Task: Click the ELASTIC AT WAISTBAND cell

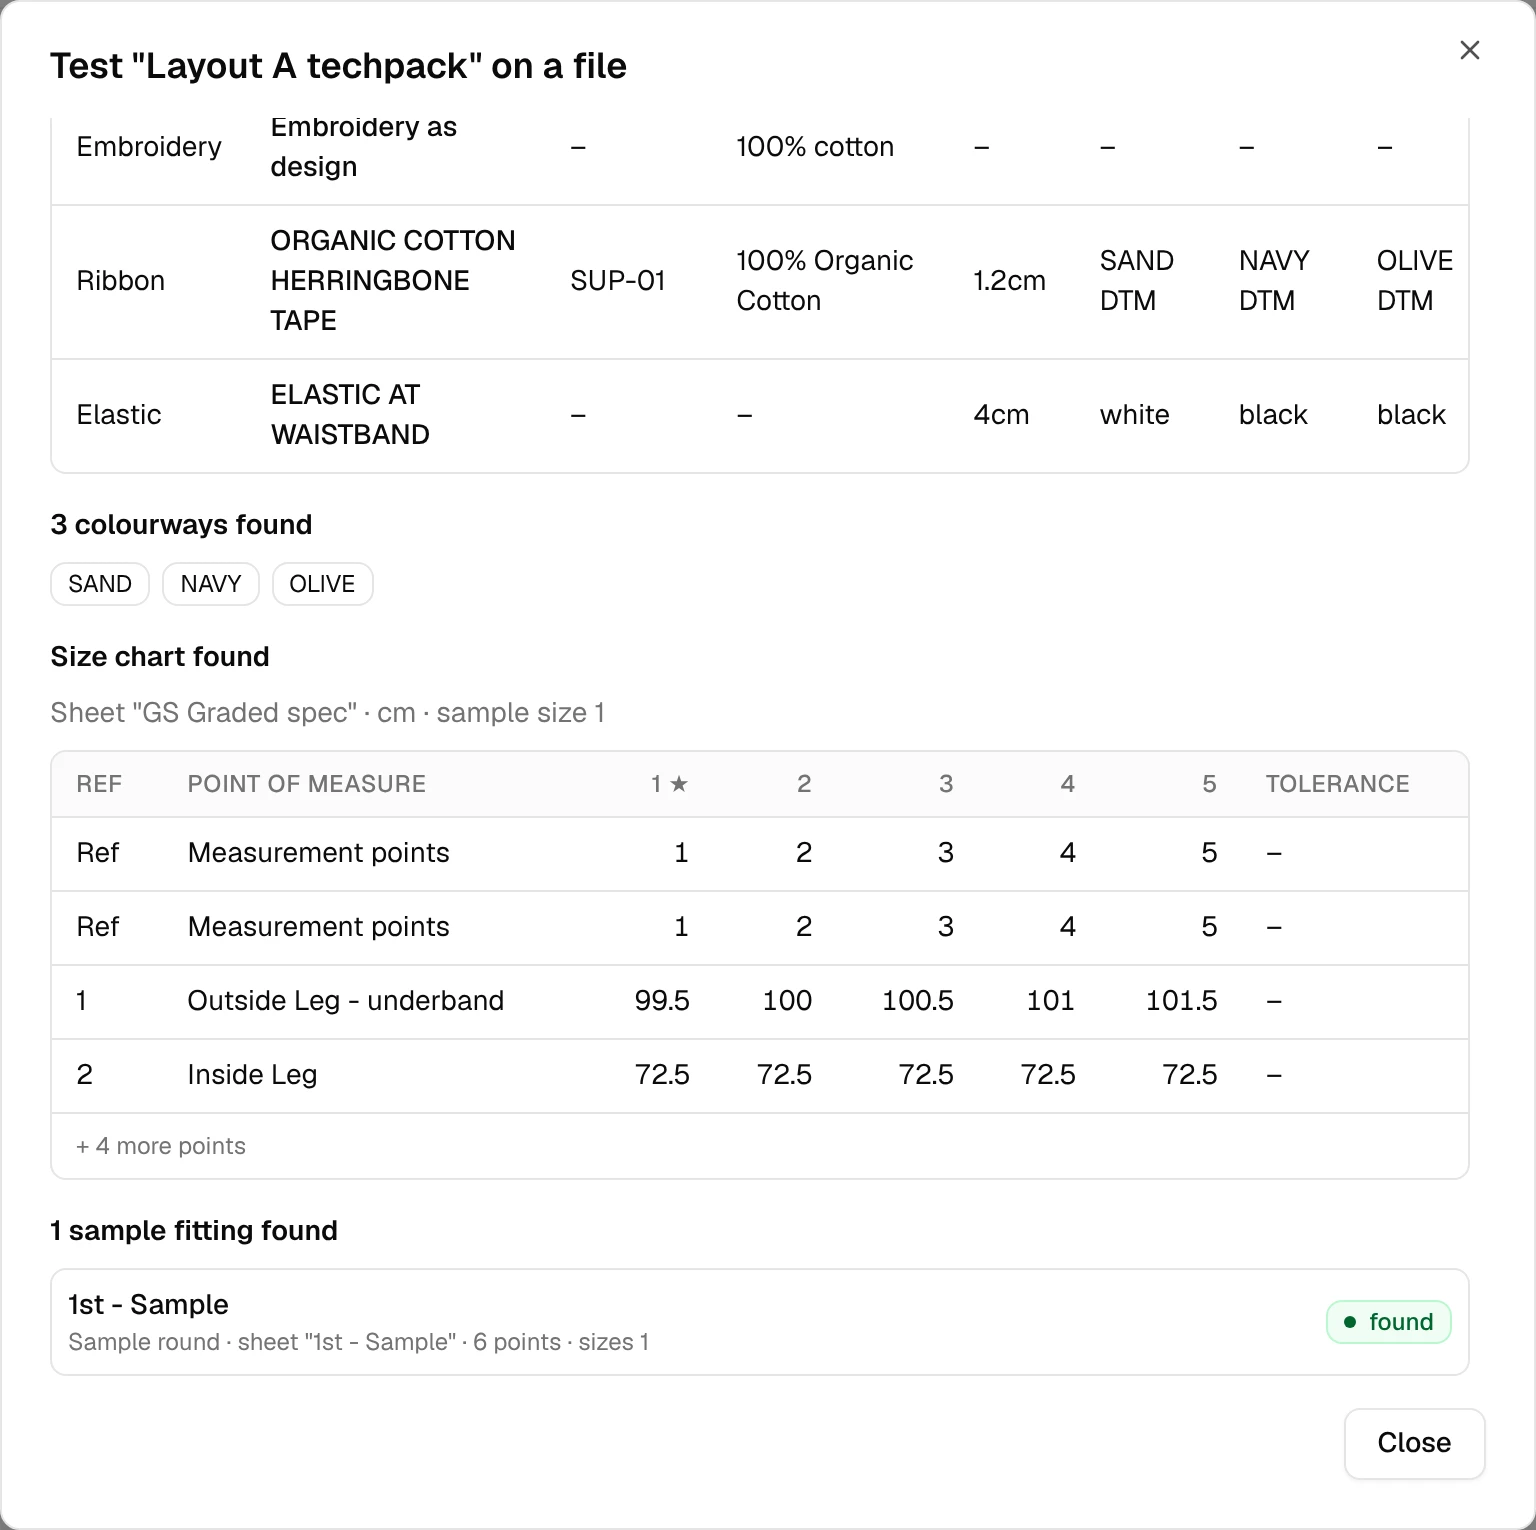Action: pyautogui.click(x=350, y=415)
